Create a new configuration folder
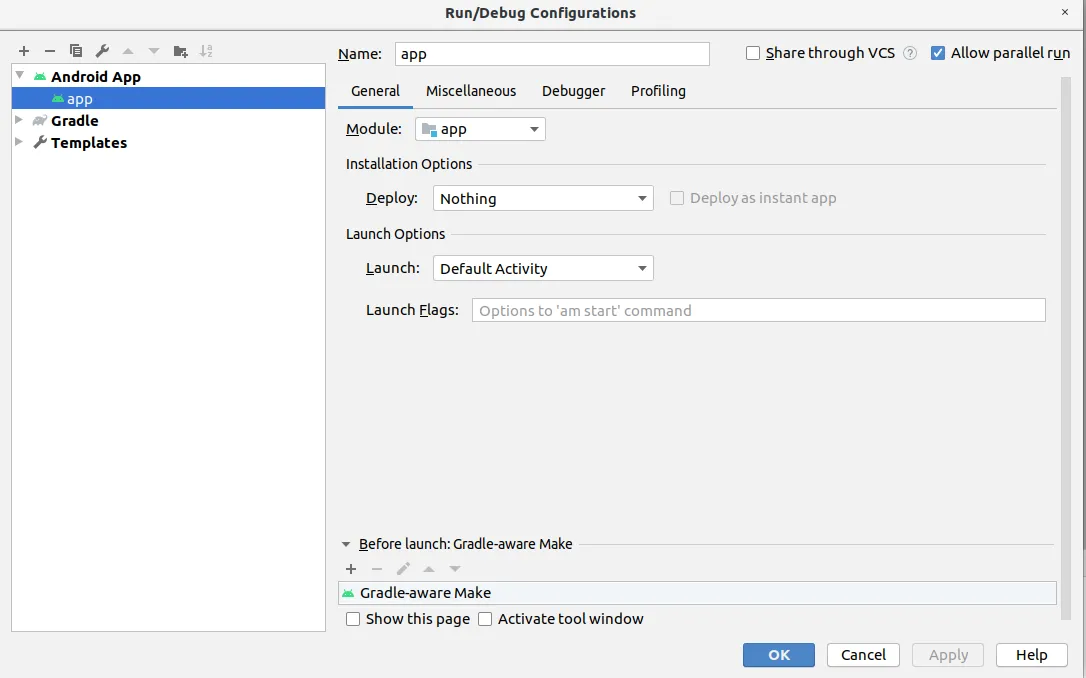1086x678 pixels. click(180, 51)
